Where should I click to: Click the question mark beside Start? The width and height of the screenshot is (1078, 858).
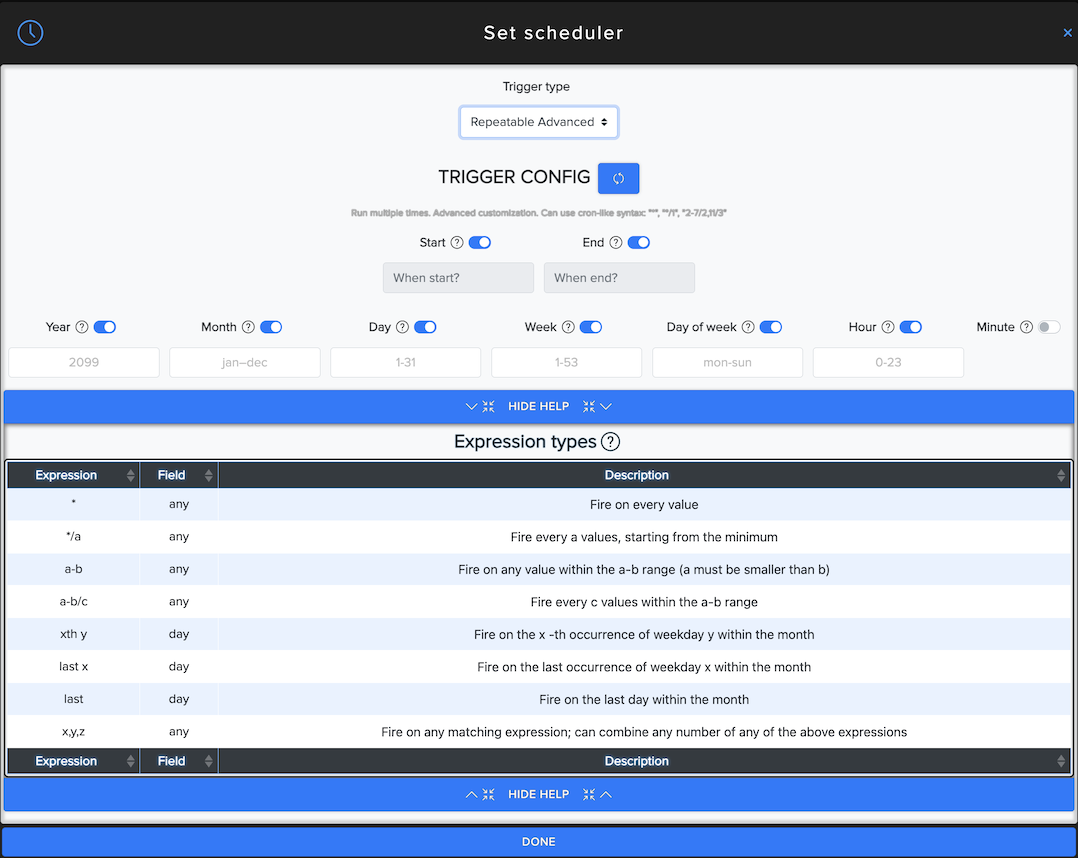click(x=457, y=242)
